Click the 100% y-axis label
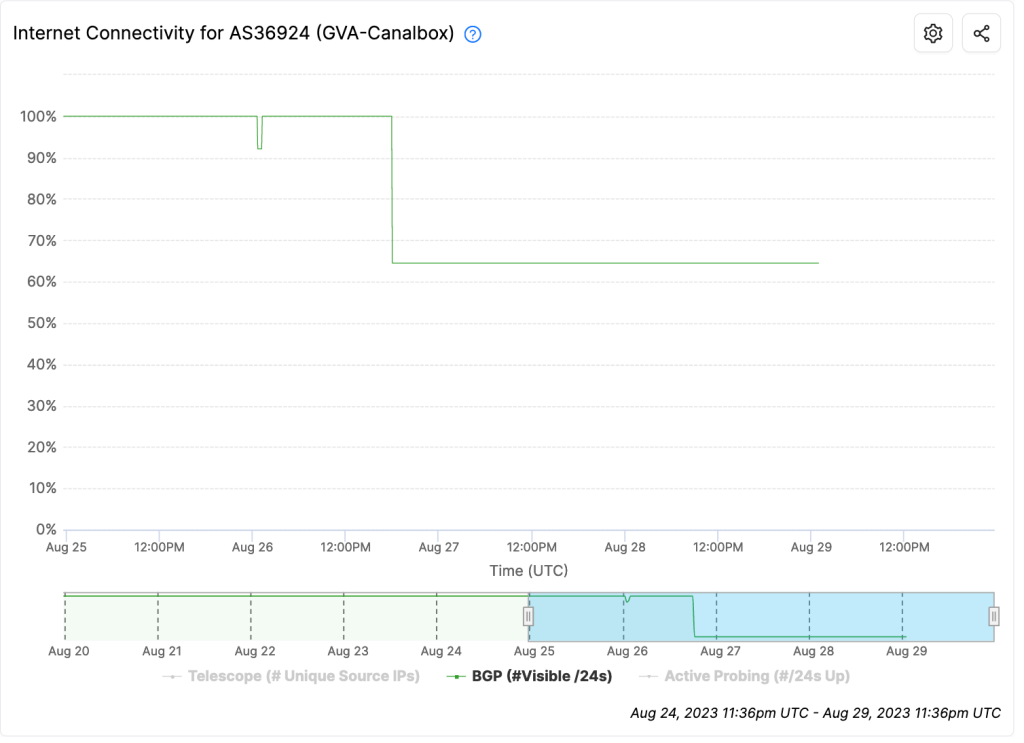This screenshot has width=1024, height=743. pyautogui.click(x=39, y=118)
